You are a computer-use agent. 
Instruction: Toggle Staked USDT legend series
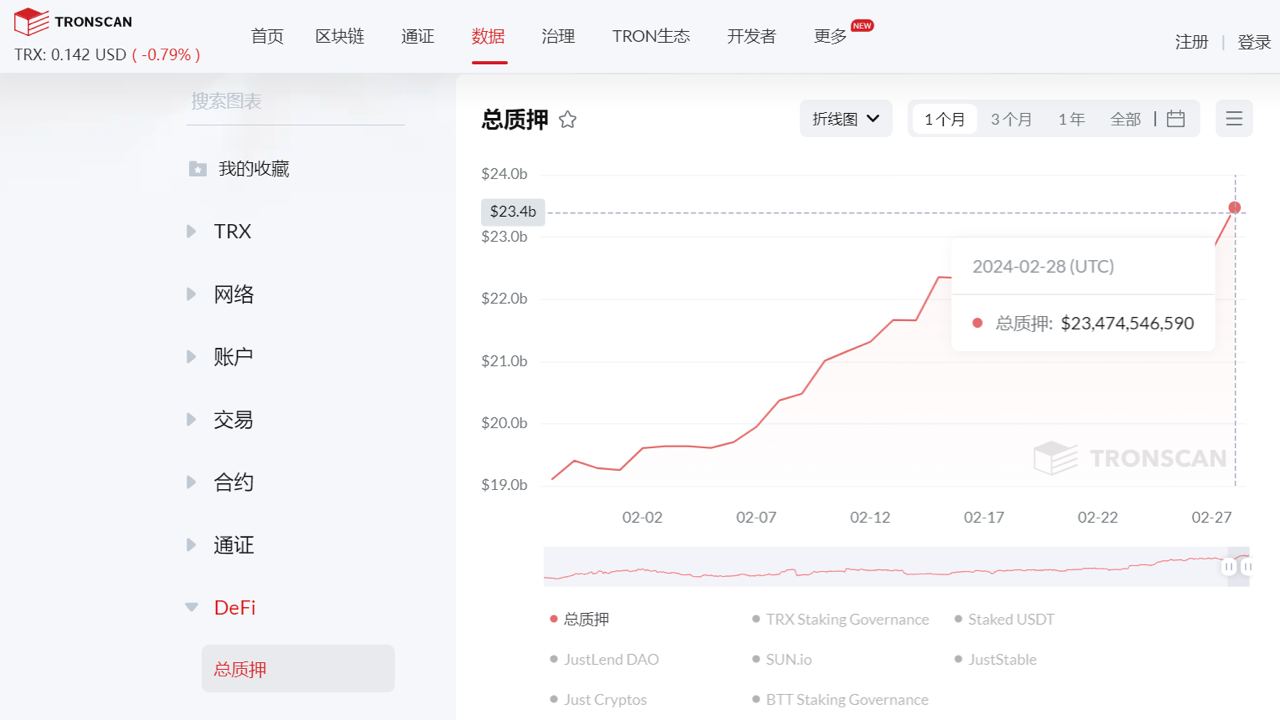(x=1010, y=619)
